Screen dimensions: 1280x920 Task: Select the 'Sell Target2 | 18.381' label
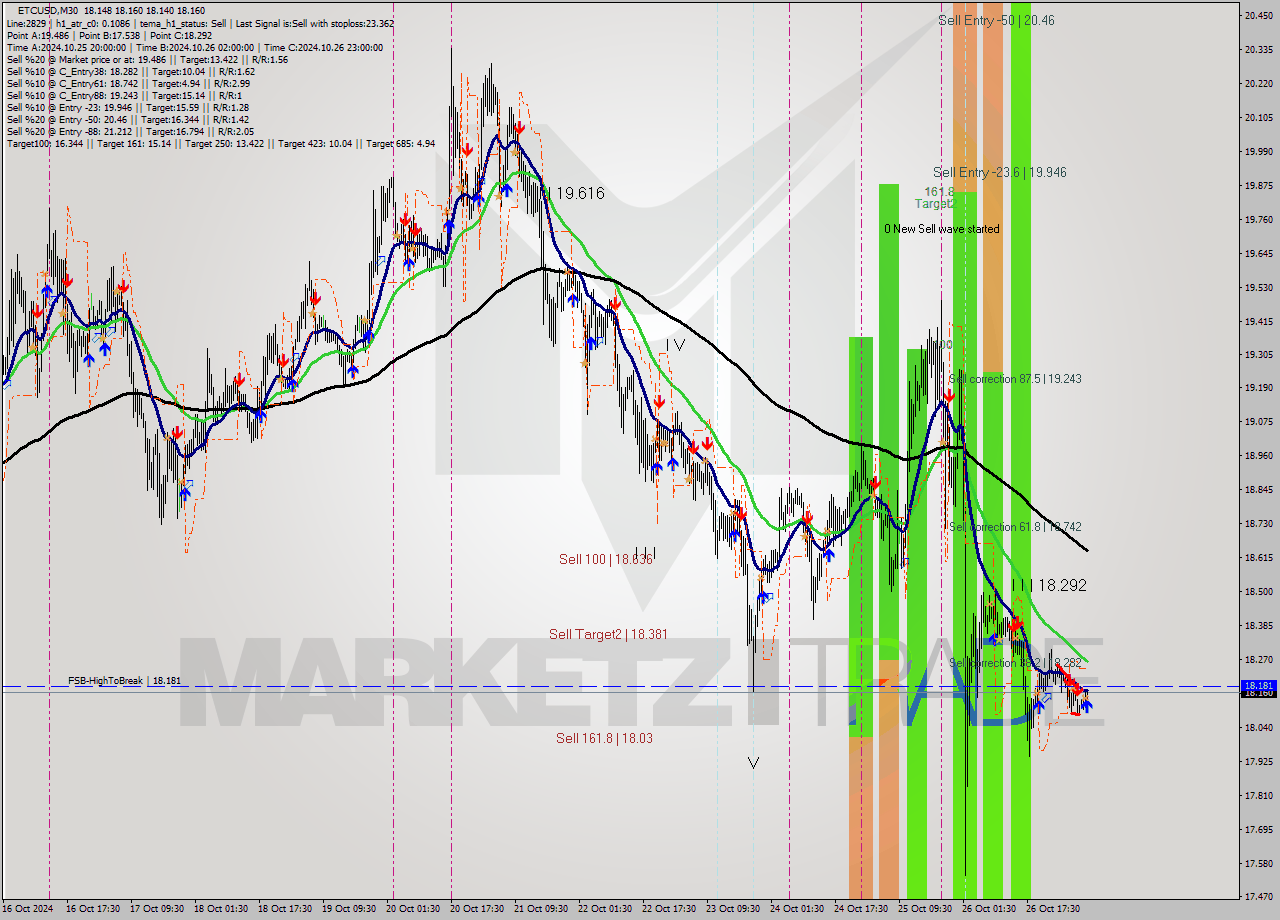point(608,634)
